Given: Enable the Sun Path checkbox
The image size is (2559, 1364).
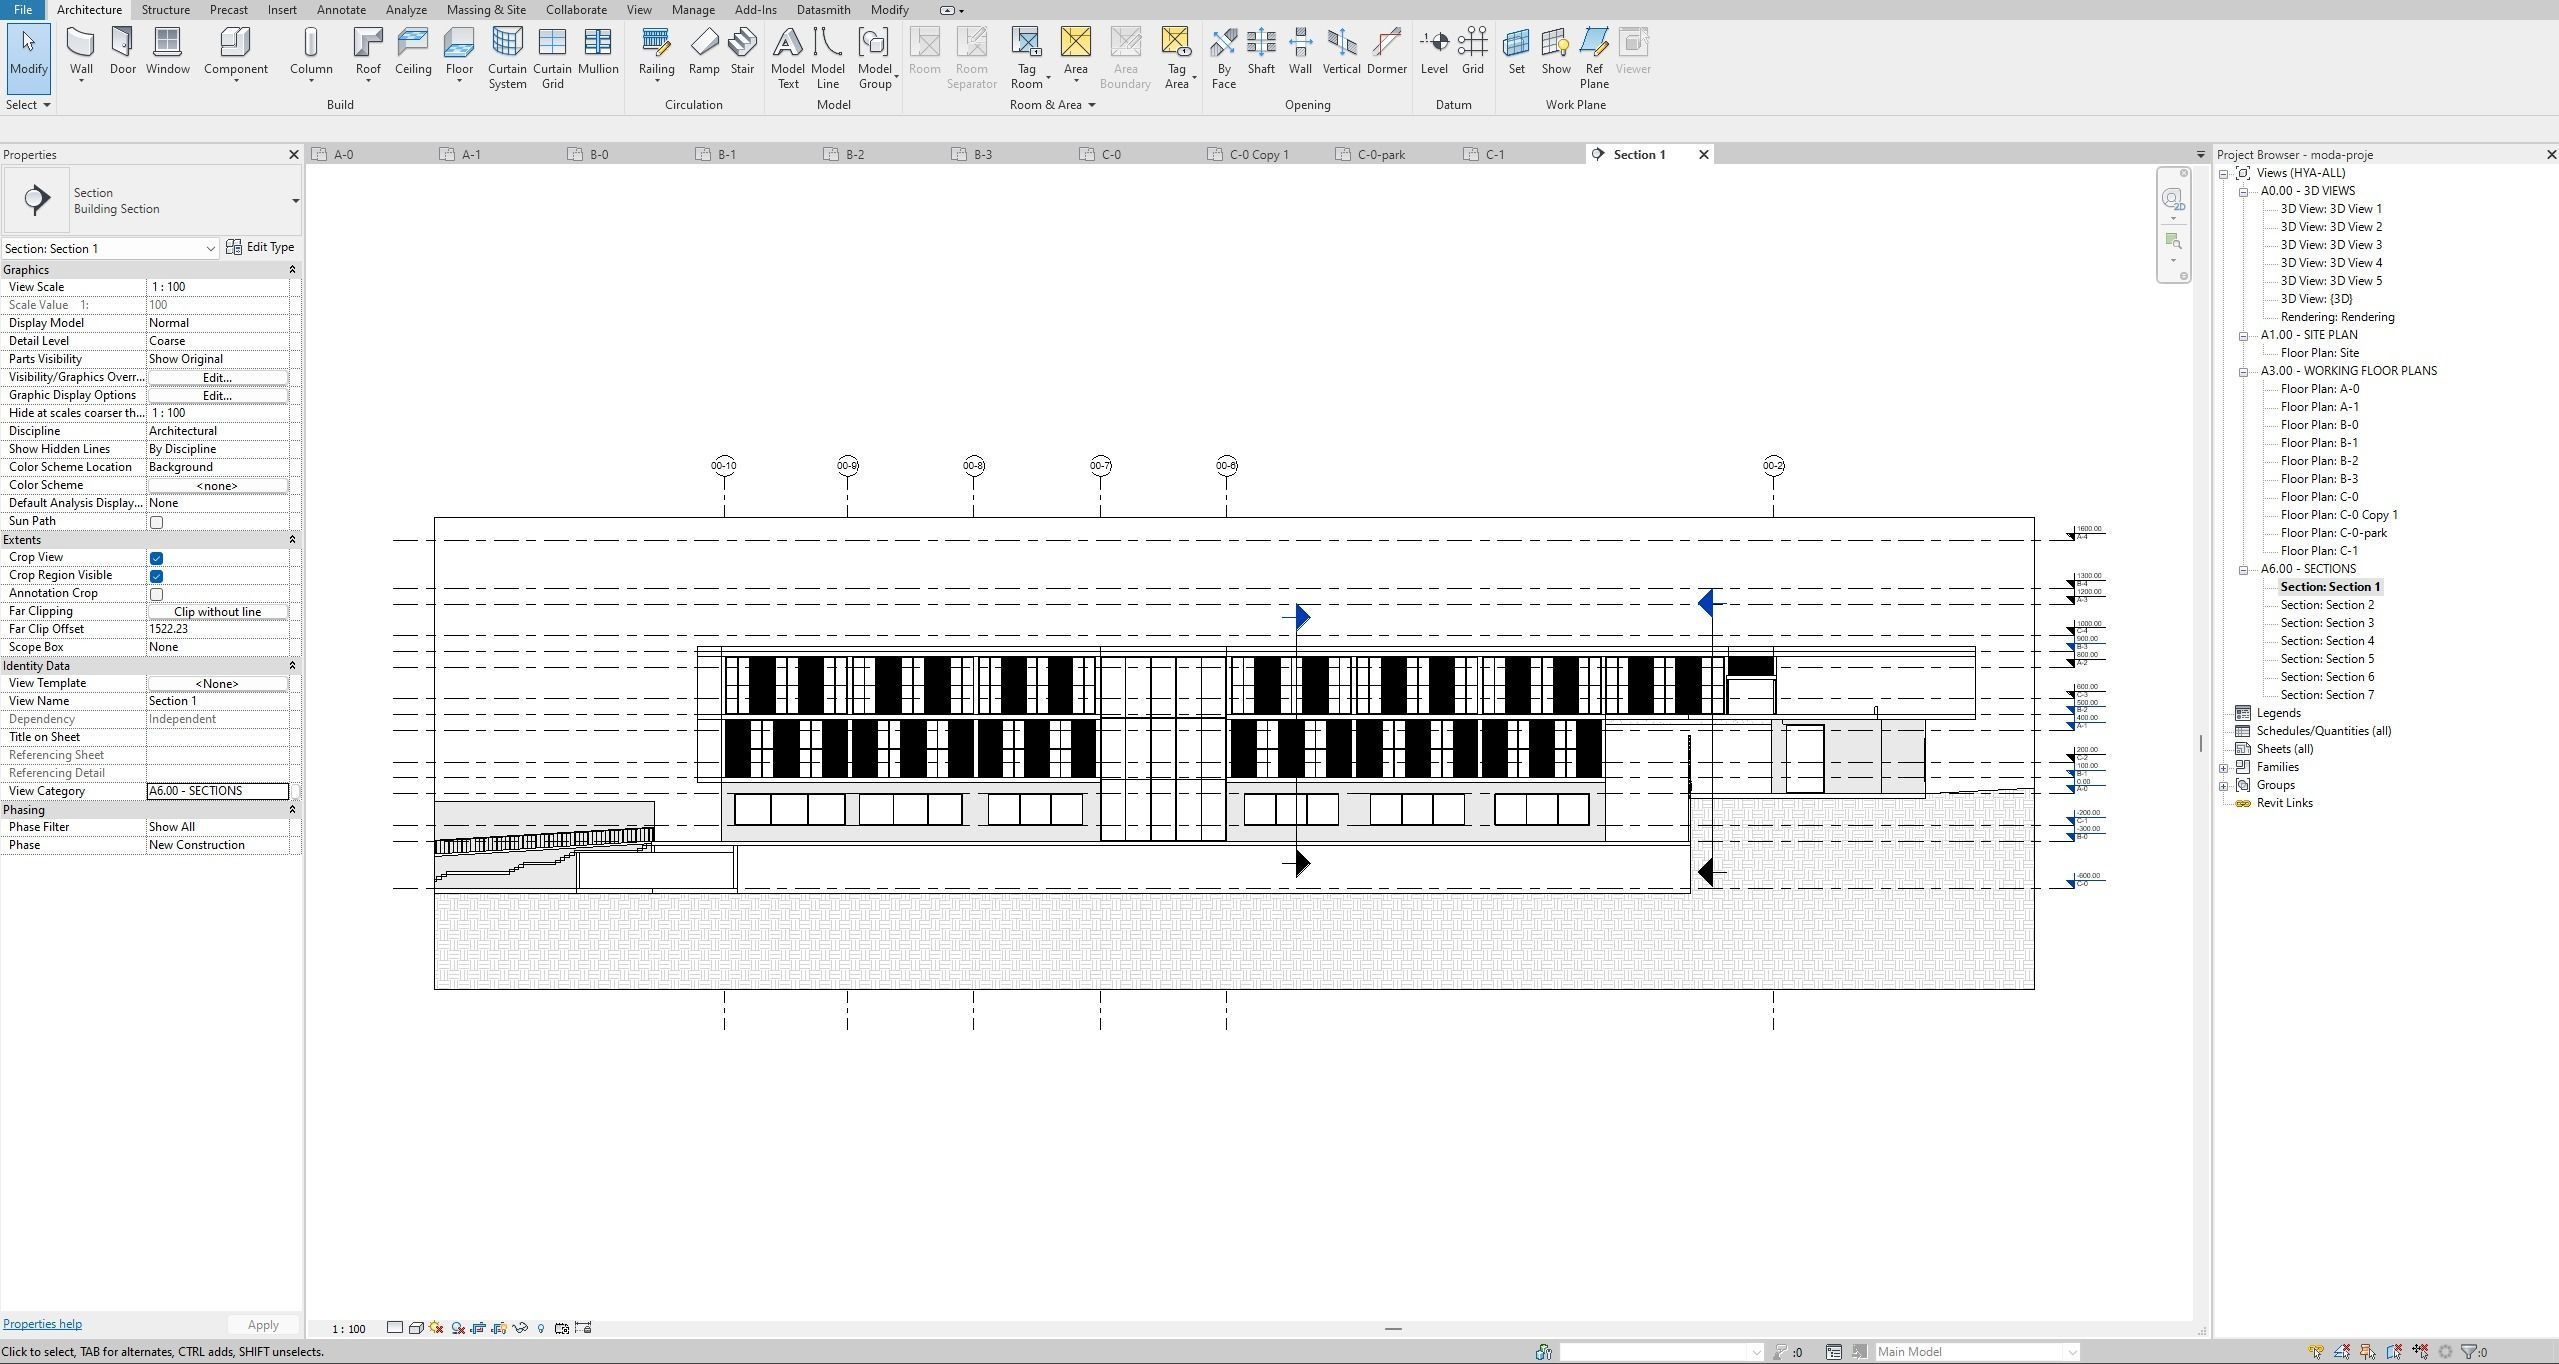Looking at the screenshot, I should (x=156, y=521).
